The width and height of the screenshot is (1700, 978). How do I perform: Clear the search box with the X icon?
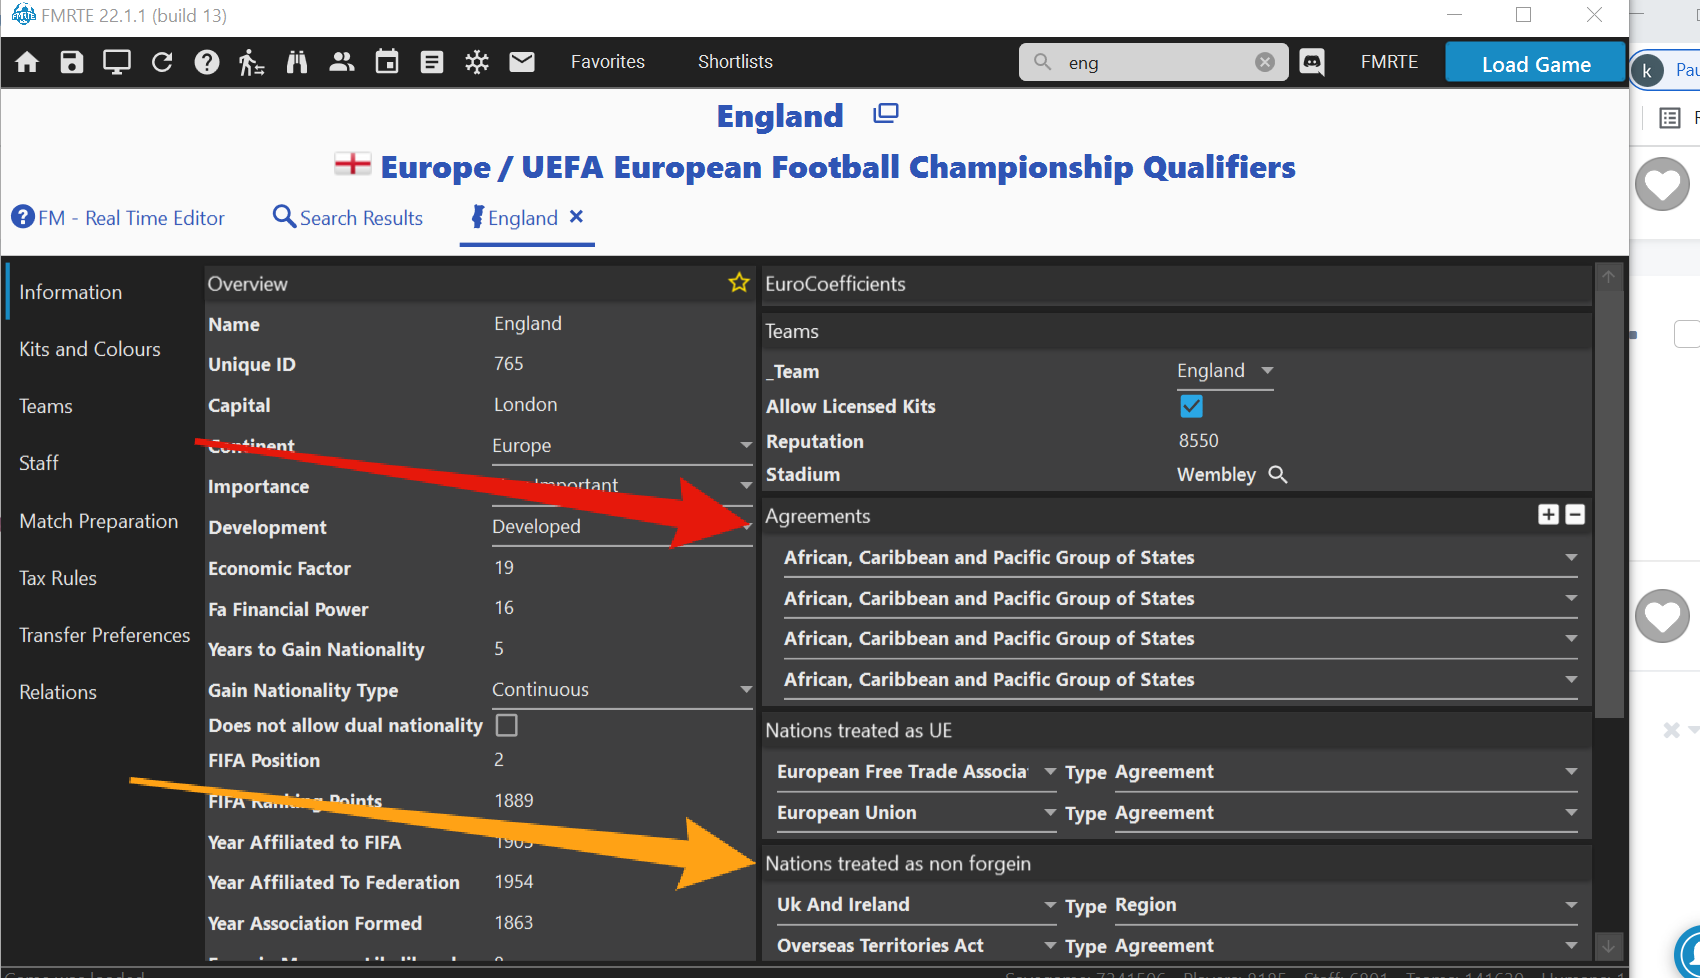1265,62
